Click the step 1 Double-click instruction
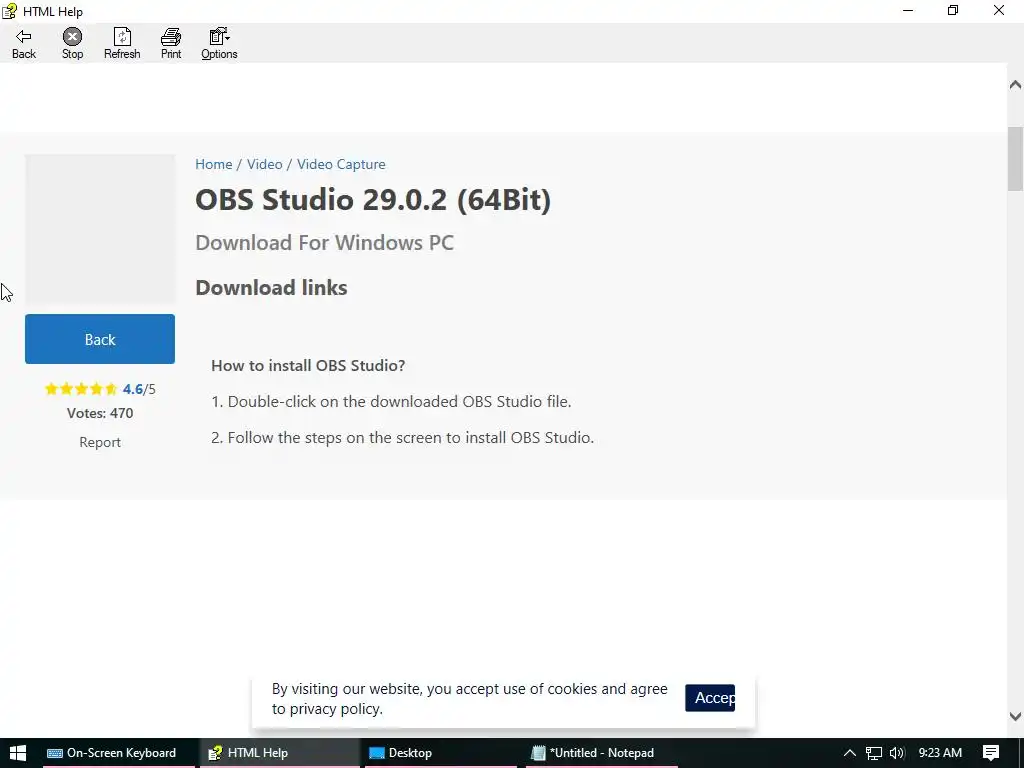1024x768 pixels. [x=391, y=402]
